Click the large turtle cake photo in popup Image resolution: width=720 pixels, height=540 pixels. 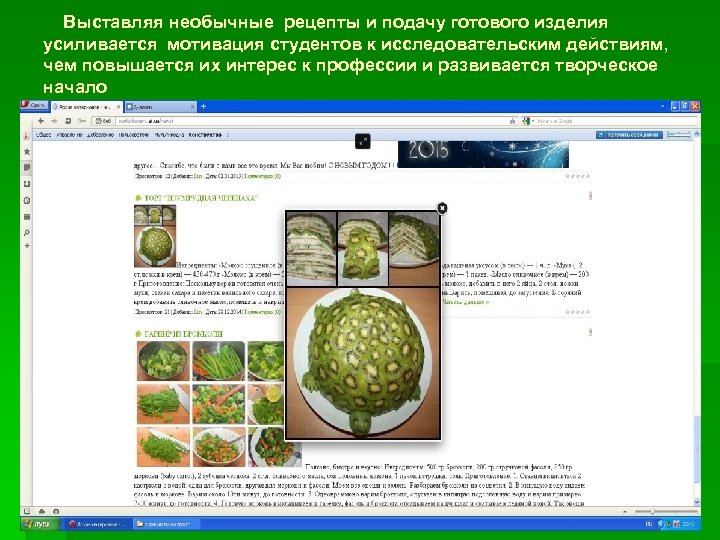363,363
